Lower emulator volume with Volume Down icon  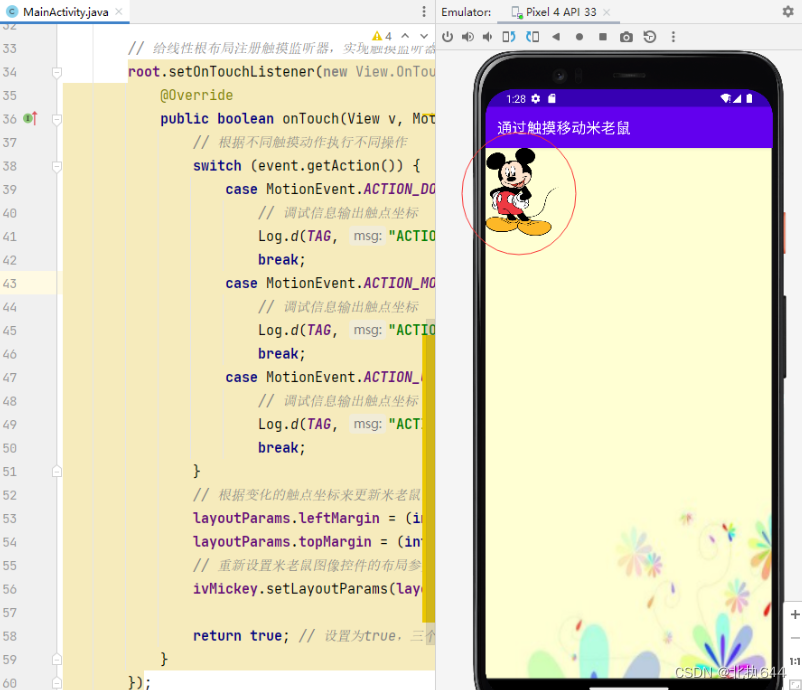pos(487,37)
